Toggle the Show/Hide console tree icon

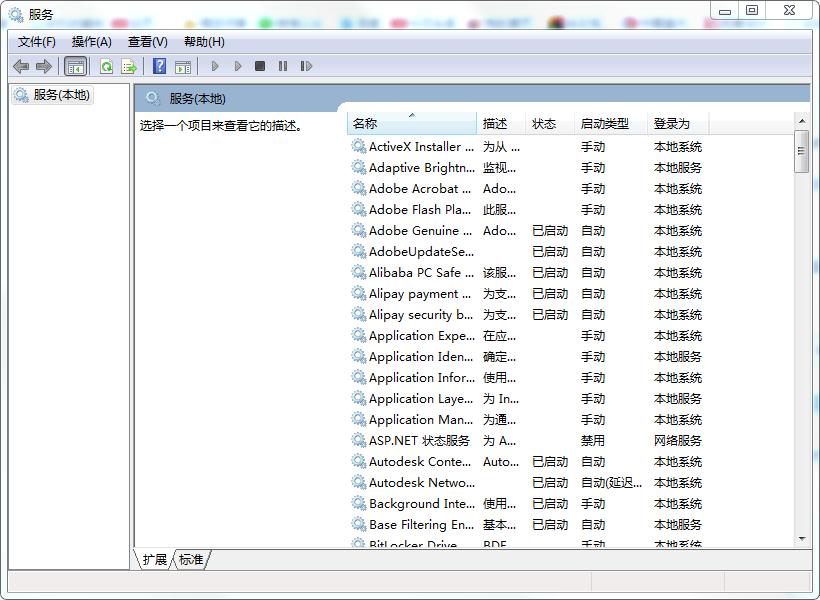pos(74,66)
